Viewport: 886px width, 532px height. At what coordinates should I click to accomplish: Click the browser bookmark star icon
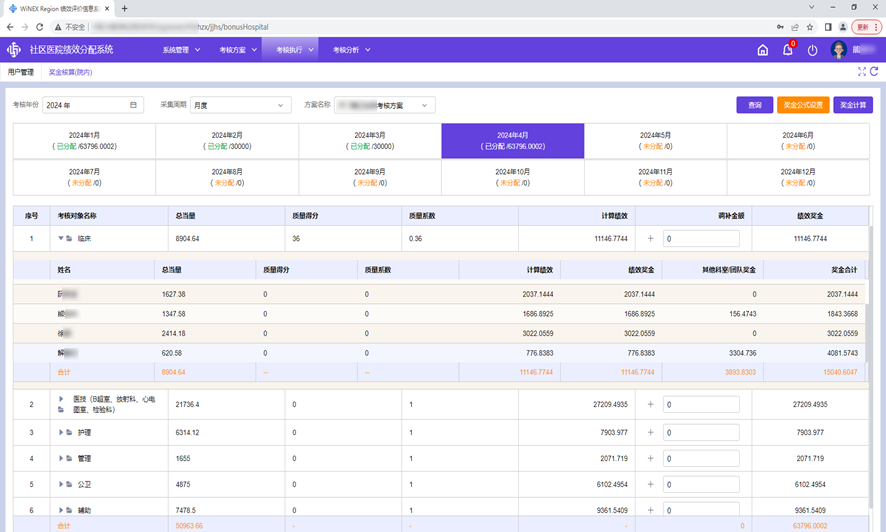(810, 27)
